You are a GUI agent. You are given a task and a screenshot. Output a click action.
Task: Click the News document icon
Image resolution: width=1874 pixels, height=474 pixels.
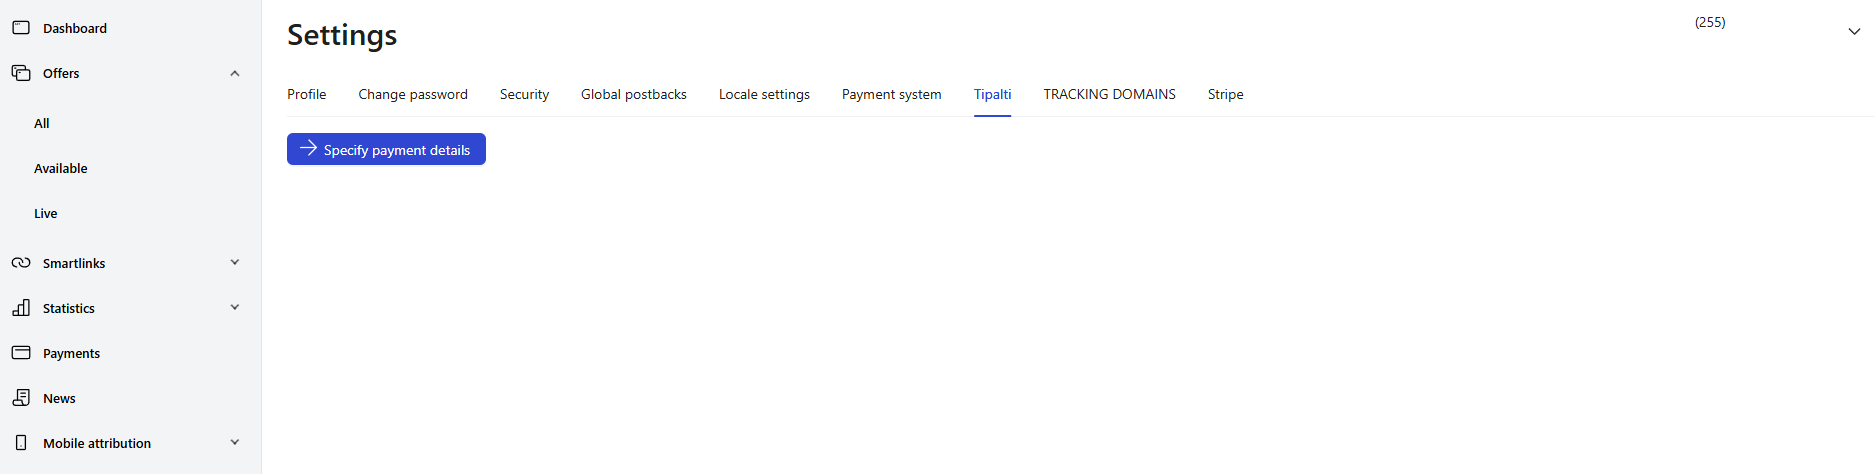(x=21, y=398)
